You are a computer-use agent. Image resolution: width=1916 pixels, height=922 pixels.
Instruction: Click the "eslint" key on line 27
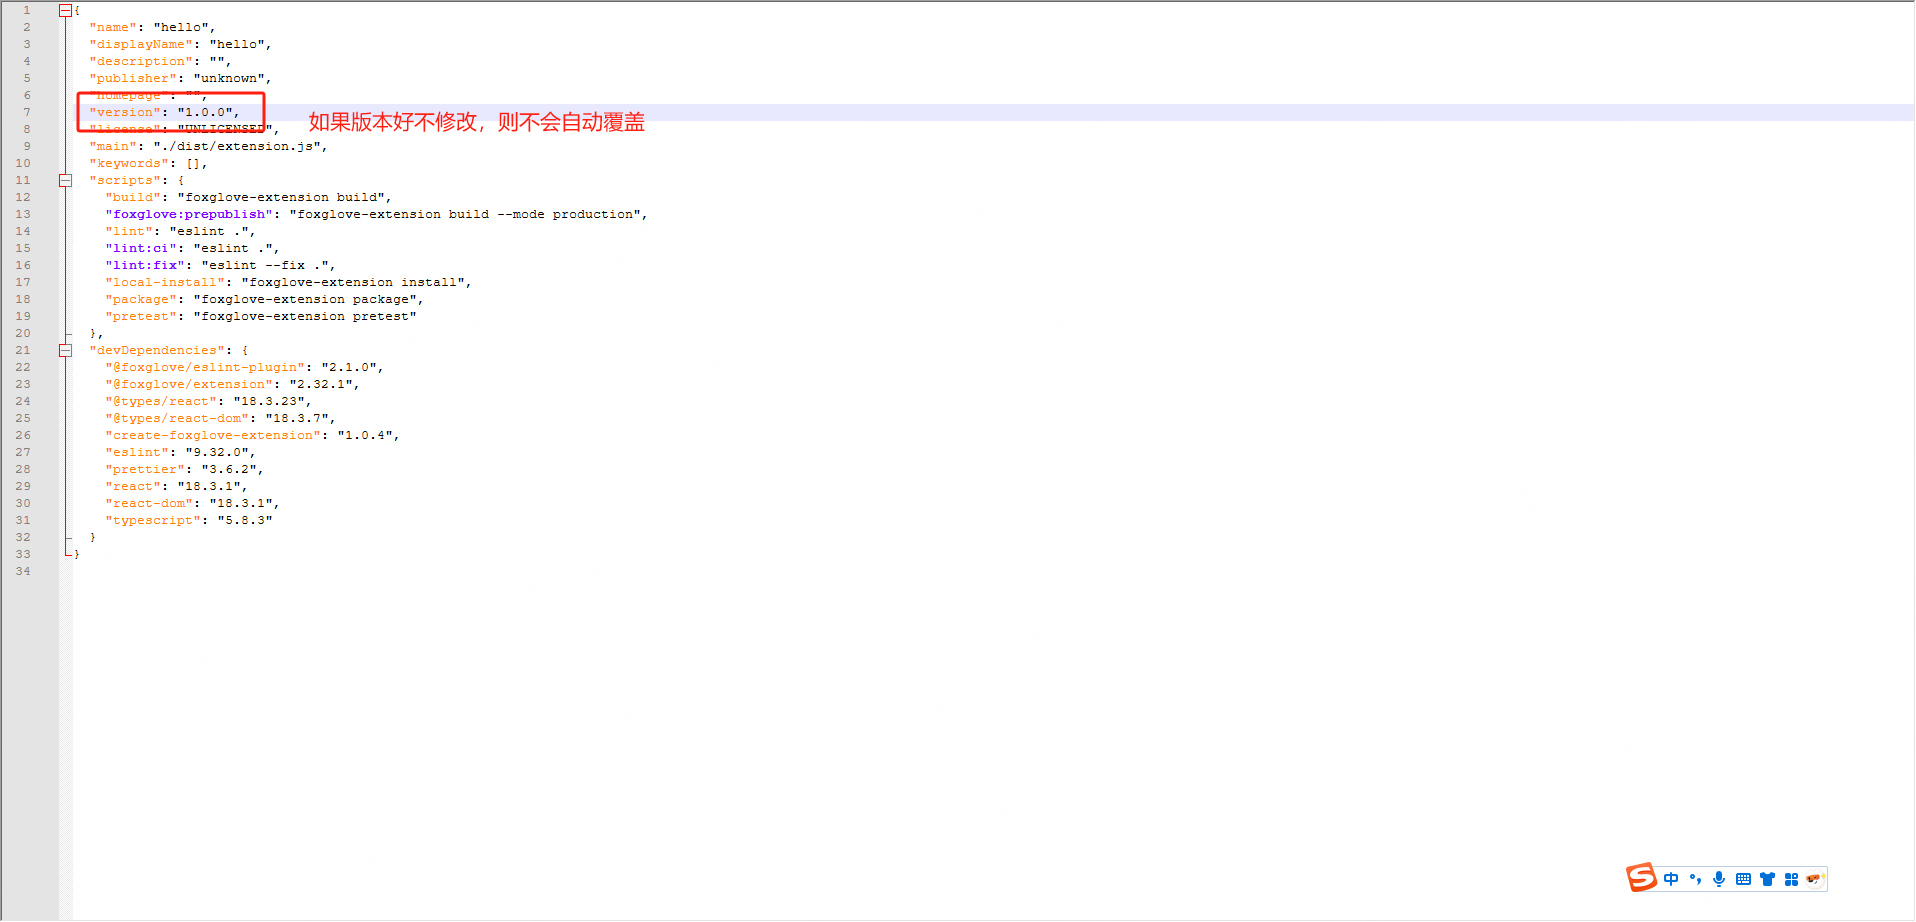[x=137, y=452]
